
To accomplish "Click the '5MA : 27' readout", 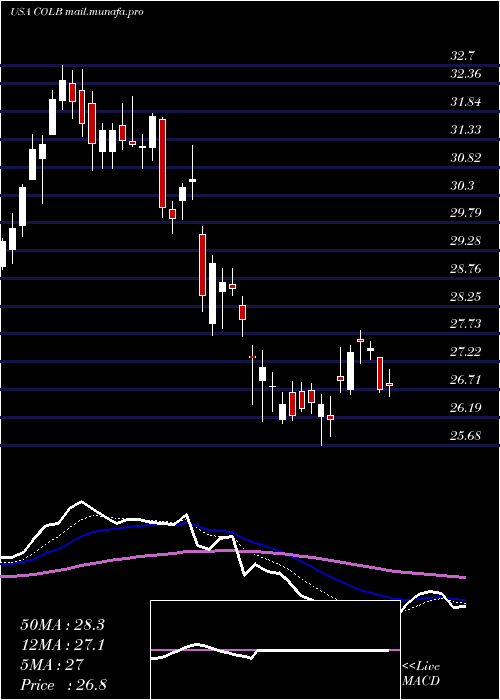I will pyautogui.click(x=52, y=665).
